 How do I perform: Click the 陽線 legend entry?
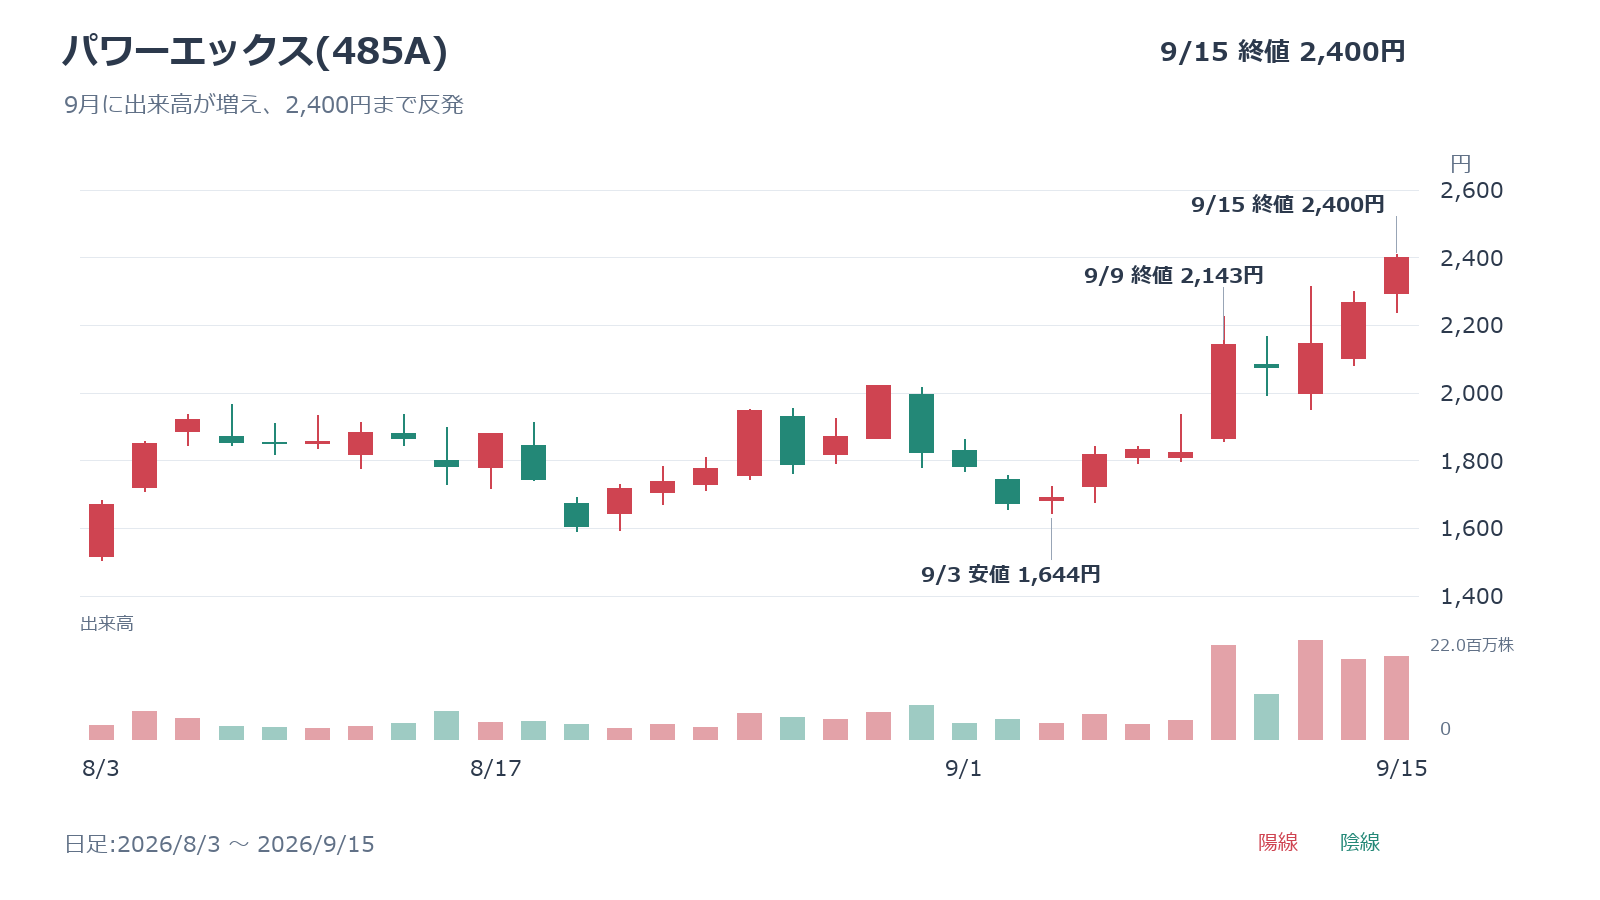point(1278,843)
